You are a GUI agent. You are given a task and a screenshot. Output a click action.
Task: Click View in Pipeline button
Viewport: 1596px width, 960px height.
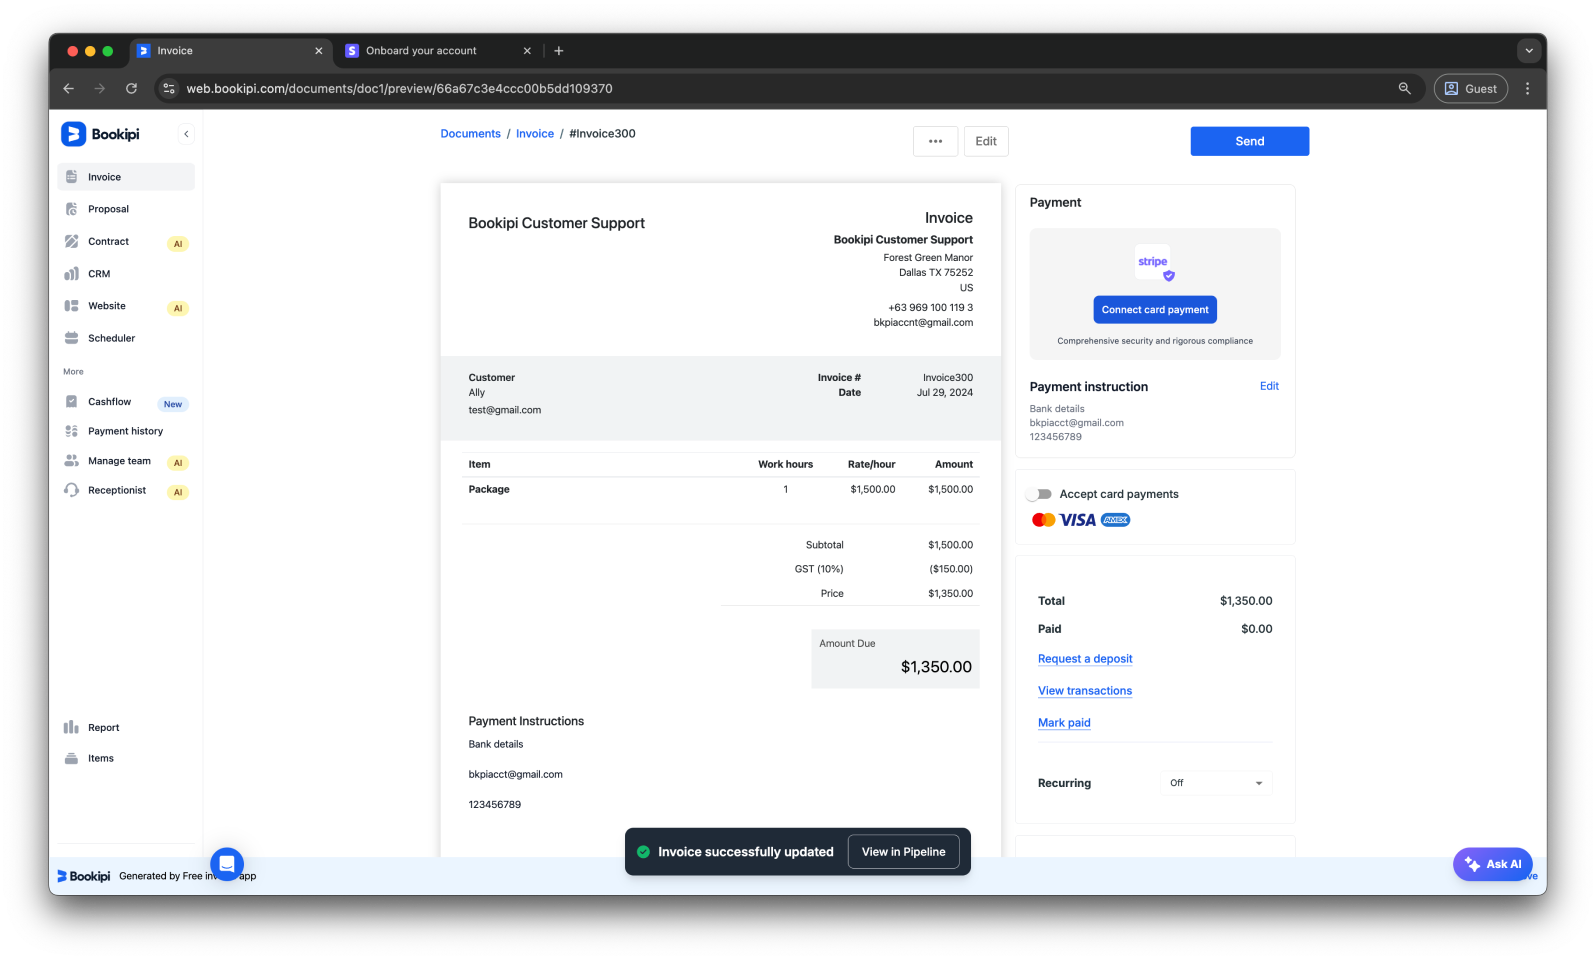click(x=903, y=852)
